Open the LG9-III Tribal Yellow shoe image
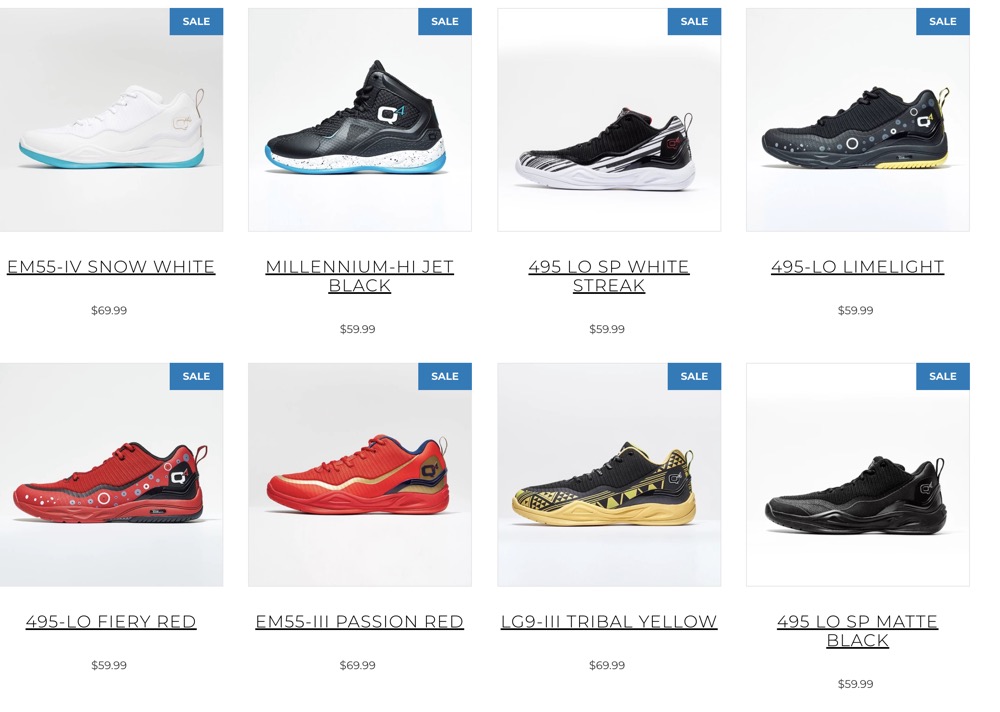 point(609,475)
